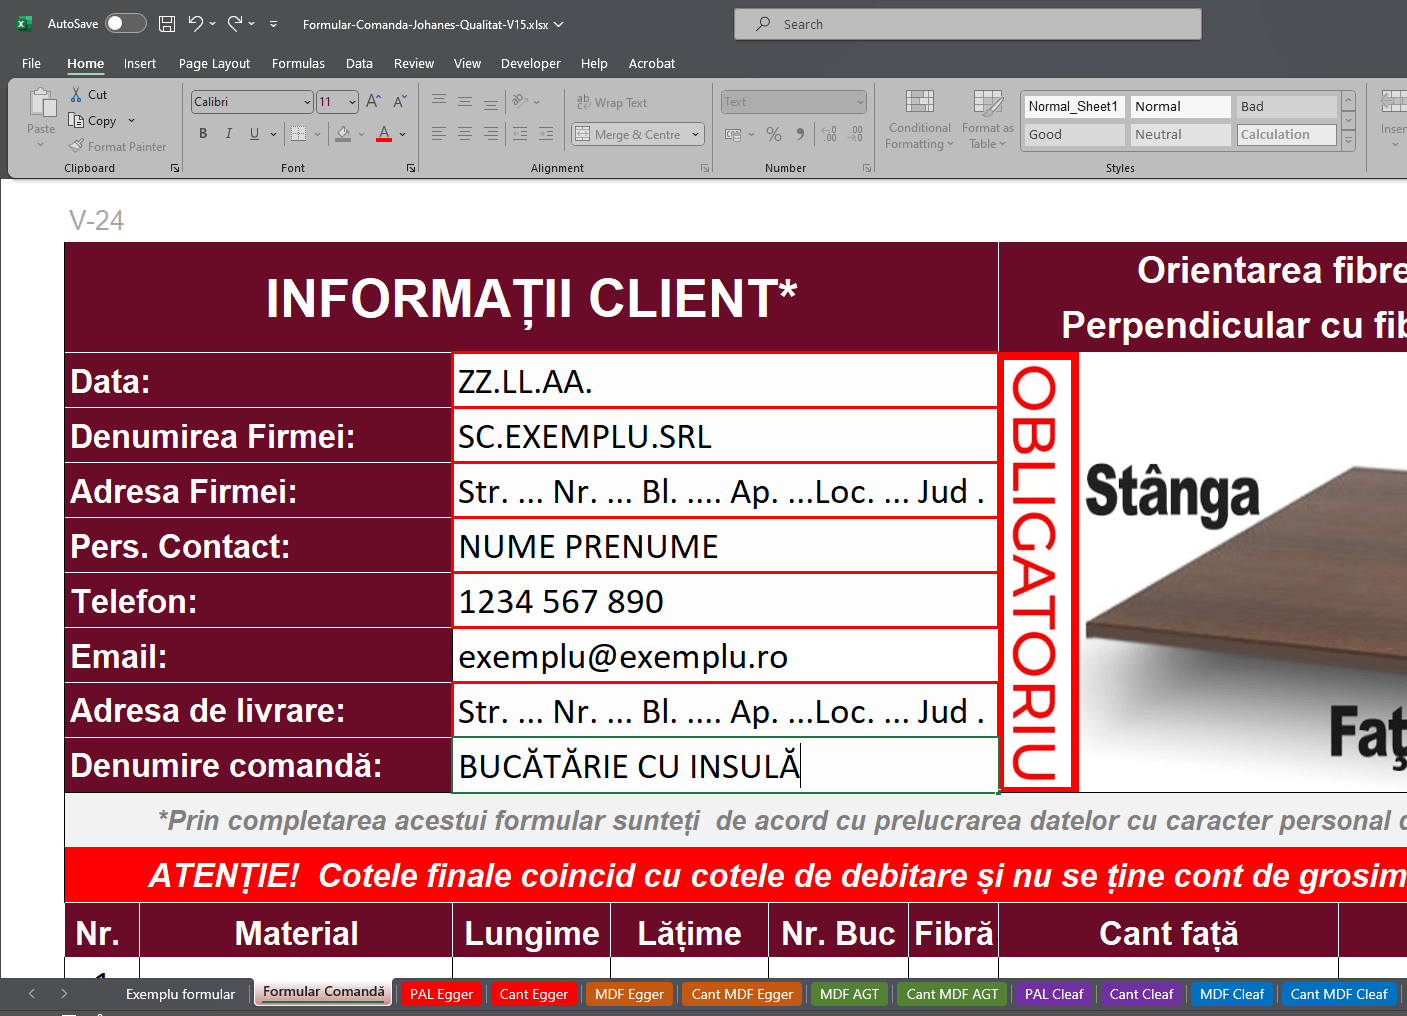Image resolution: width=1407 pixels, height=1016 pixels.
Task: Click the Wrap Text button
Action: point(612,103)
